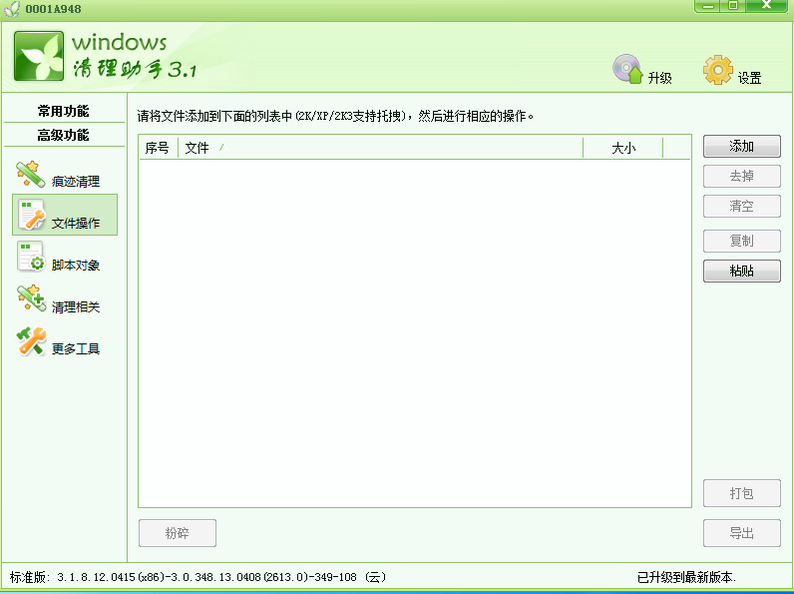Switch to the 高级功能 tab
Image resolution: width=794 pixels, height=594 pixels.
(x=63, y=135)
